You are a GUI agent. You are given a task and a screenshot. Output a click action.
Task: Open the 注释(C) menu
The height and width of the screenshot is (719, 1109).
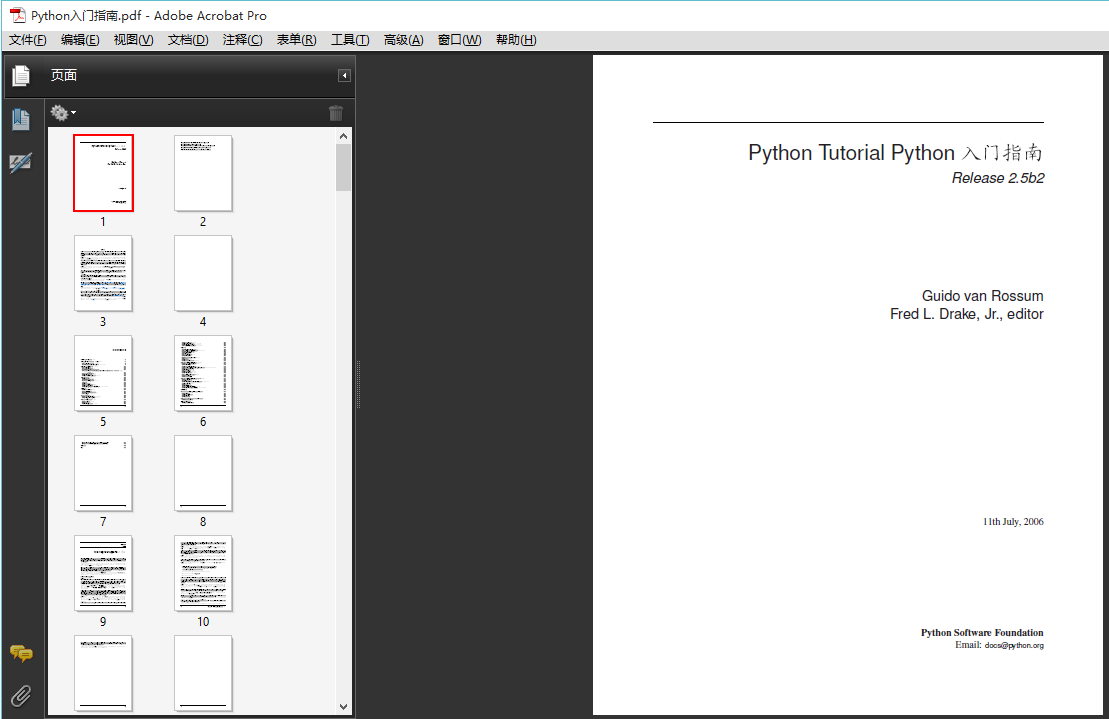pos(243,40)
